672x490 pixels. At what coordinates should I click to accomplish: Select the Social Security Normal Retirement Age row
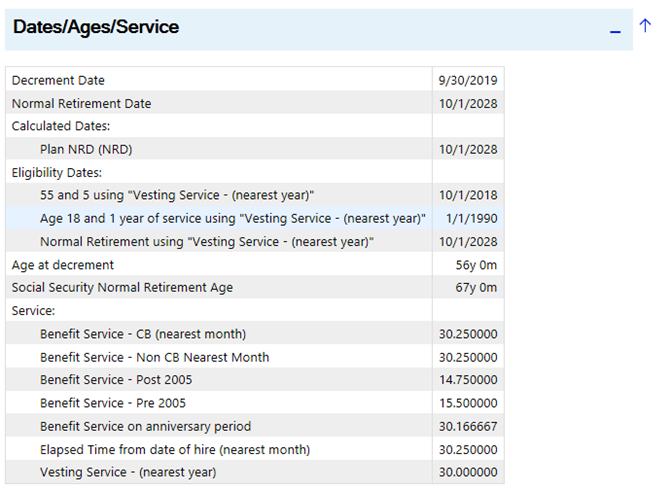click(255, 287)
